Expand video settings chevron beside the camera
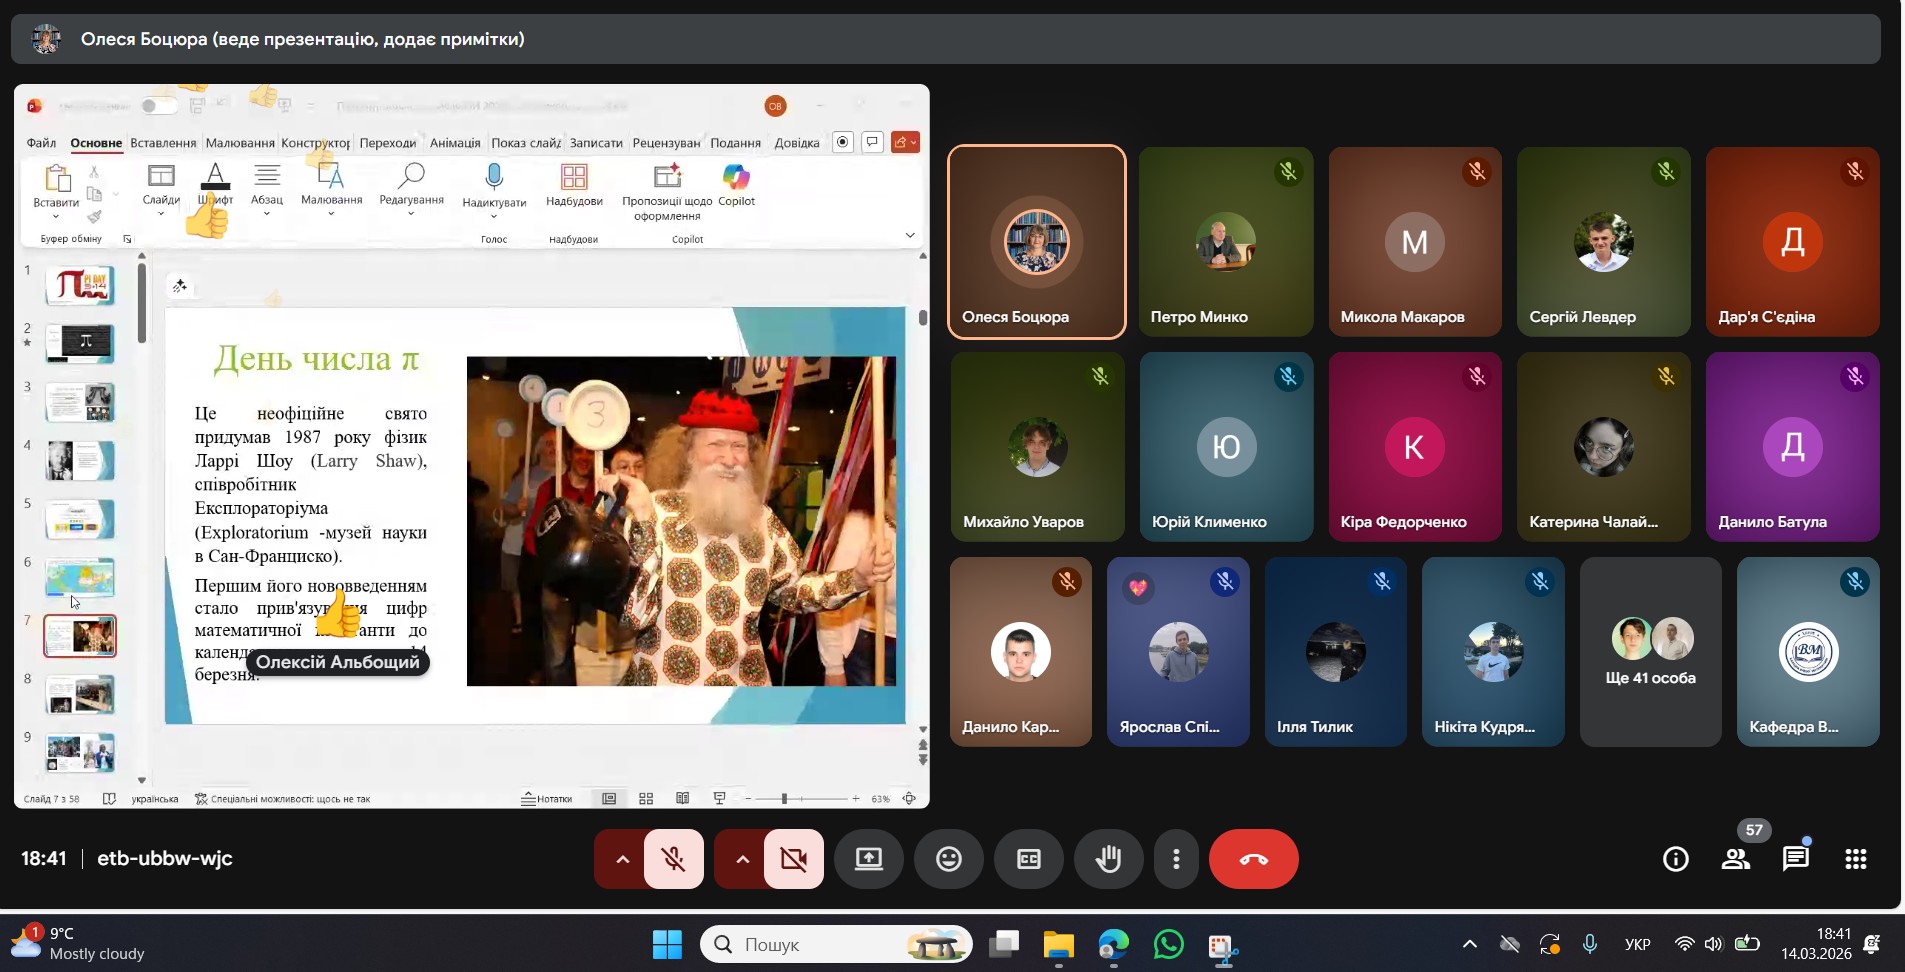 coord(742,859)
